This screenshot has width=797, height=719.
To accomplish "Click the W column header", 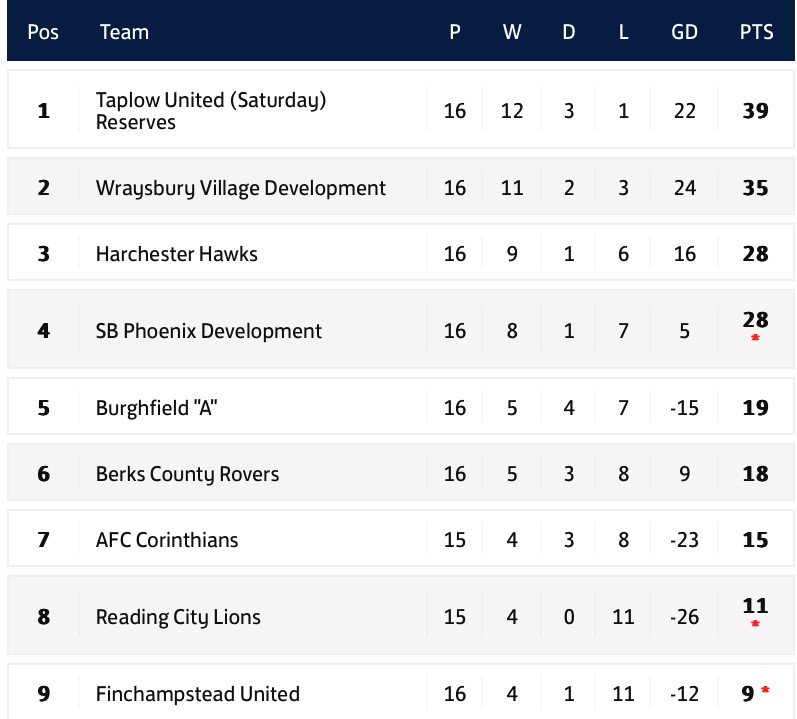I will click(512, 32).
